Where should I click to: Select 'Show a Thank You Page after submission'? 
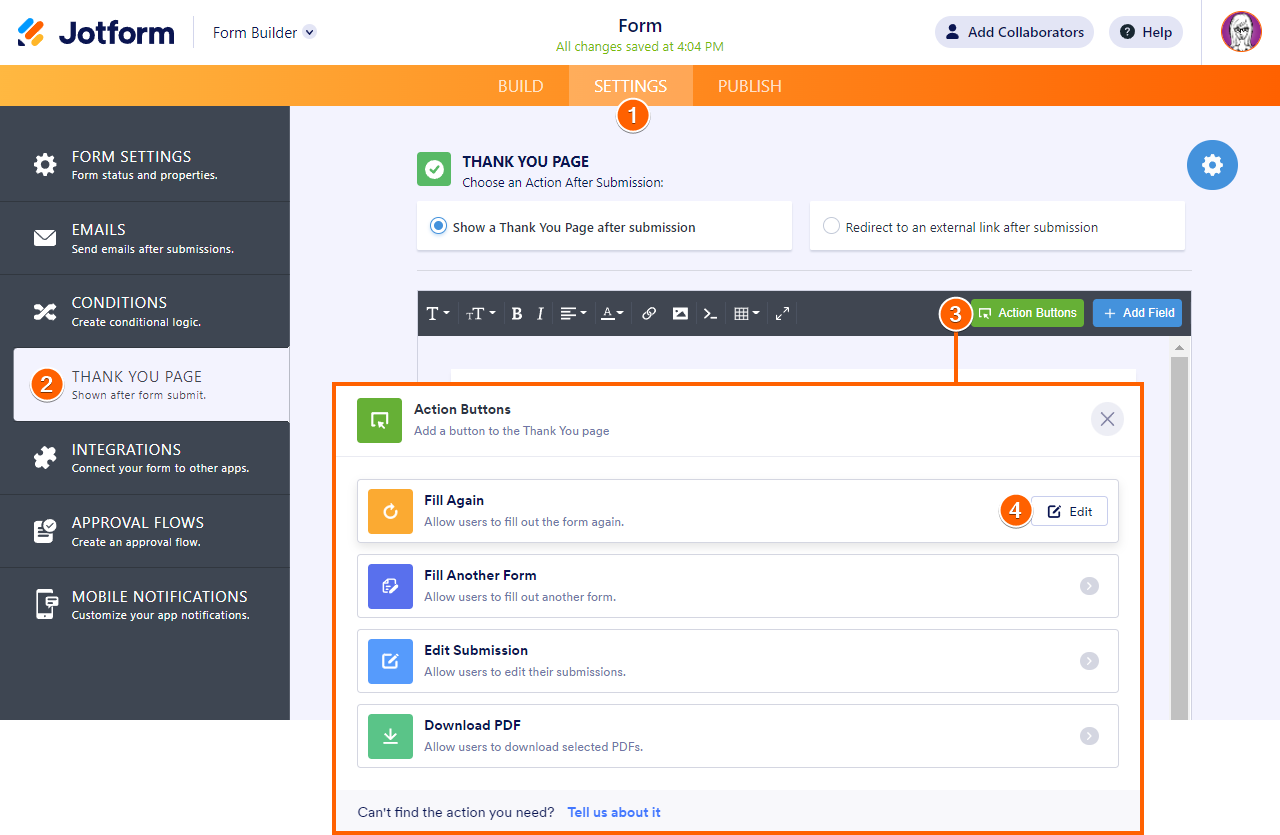[604, 227]
